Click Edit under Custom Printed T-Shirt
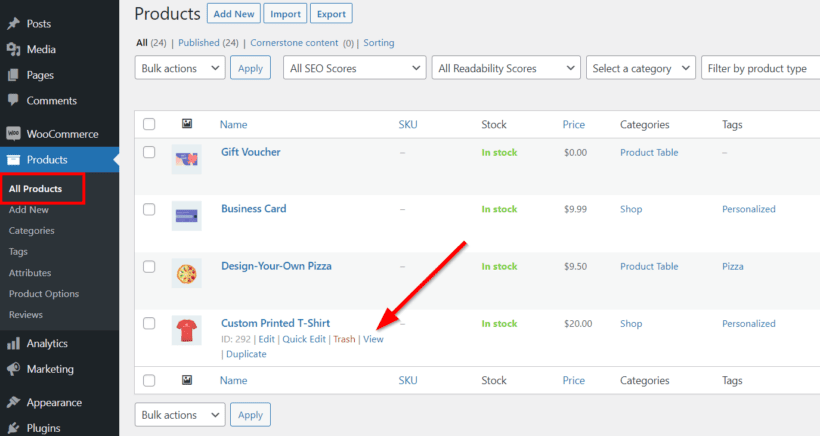This screenshot has height=436, width=820. pos(266,339)
